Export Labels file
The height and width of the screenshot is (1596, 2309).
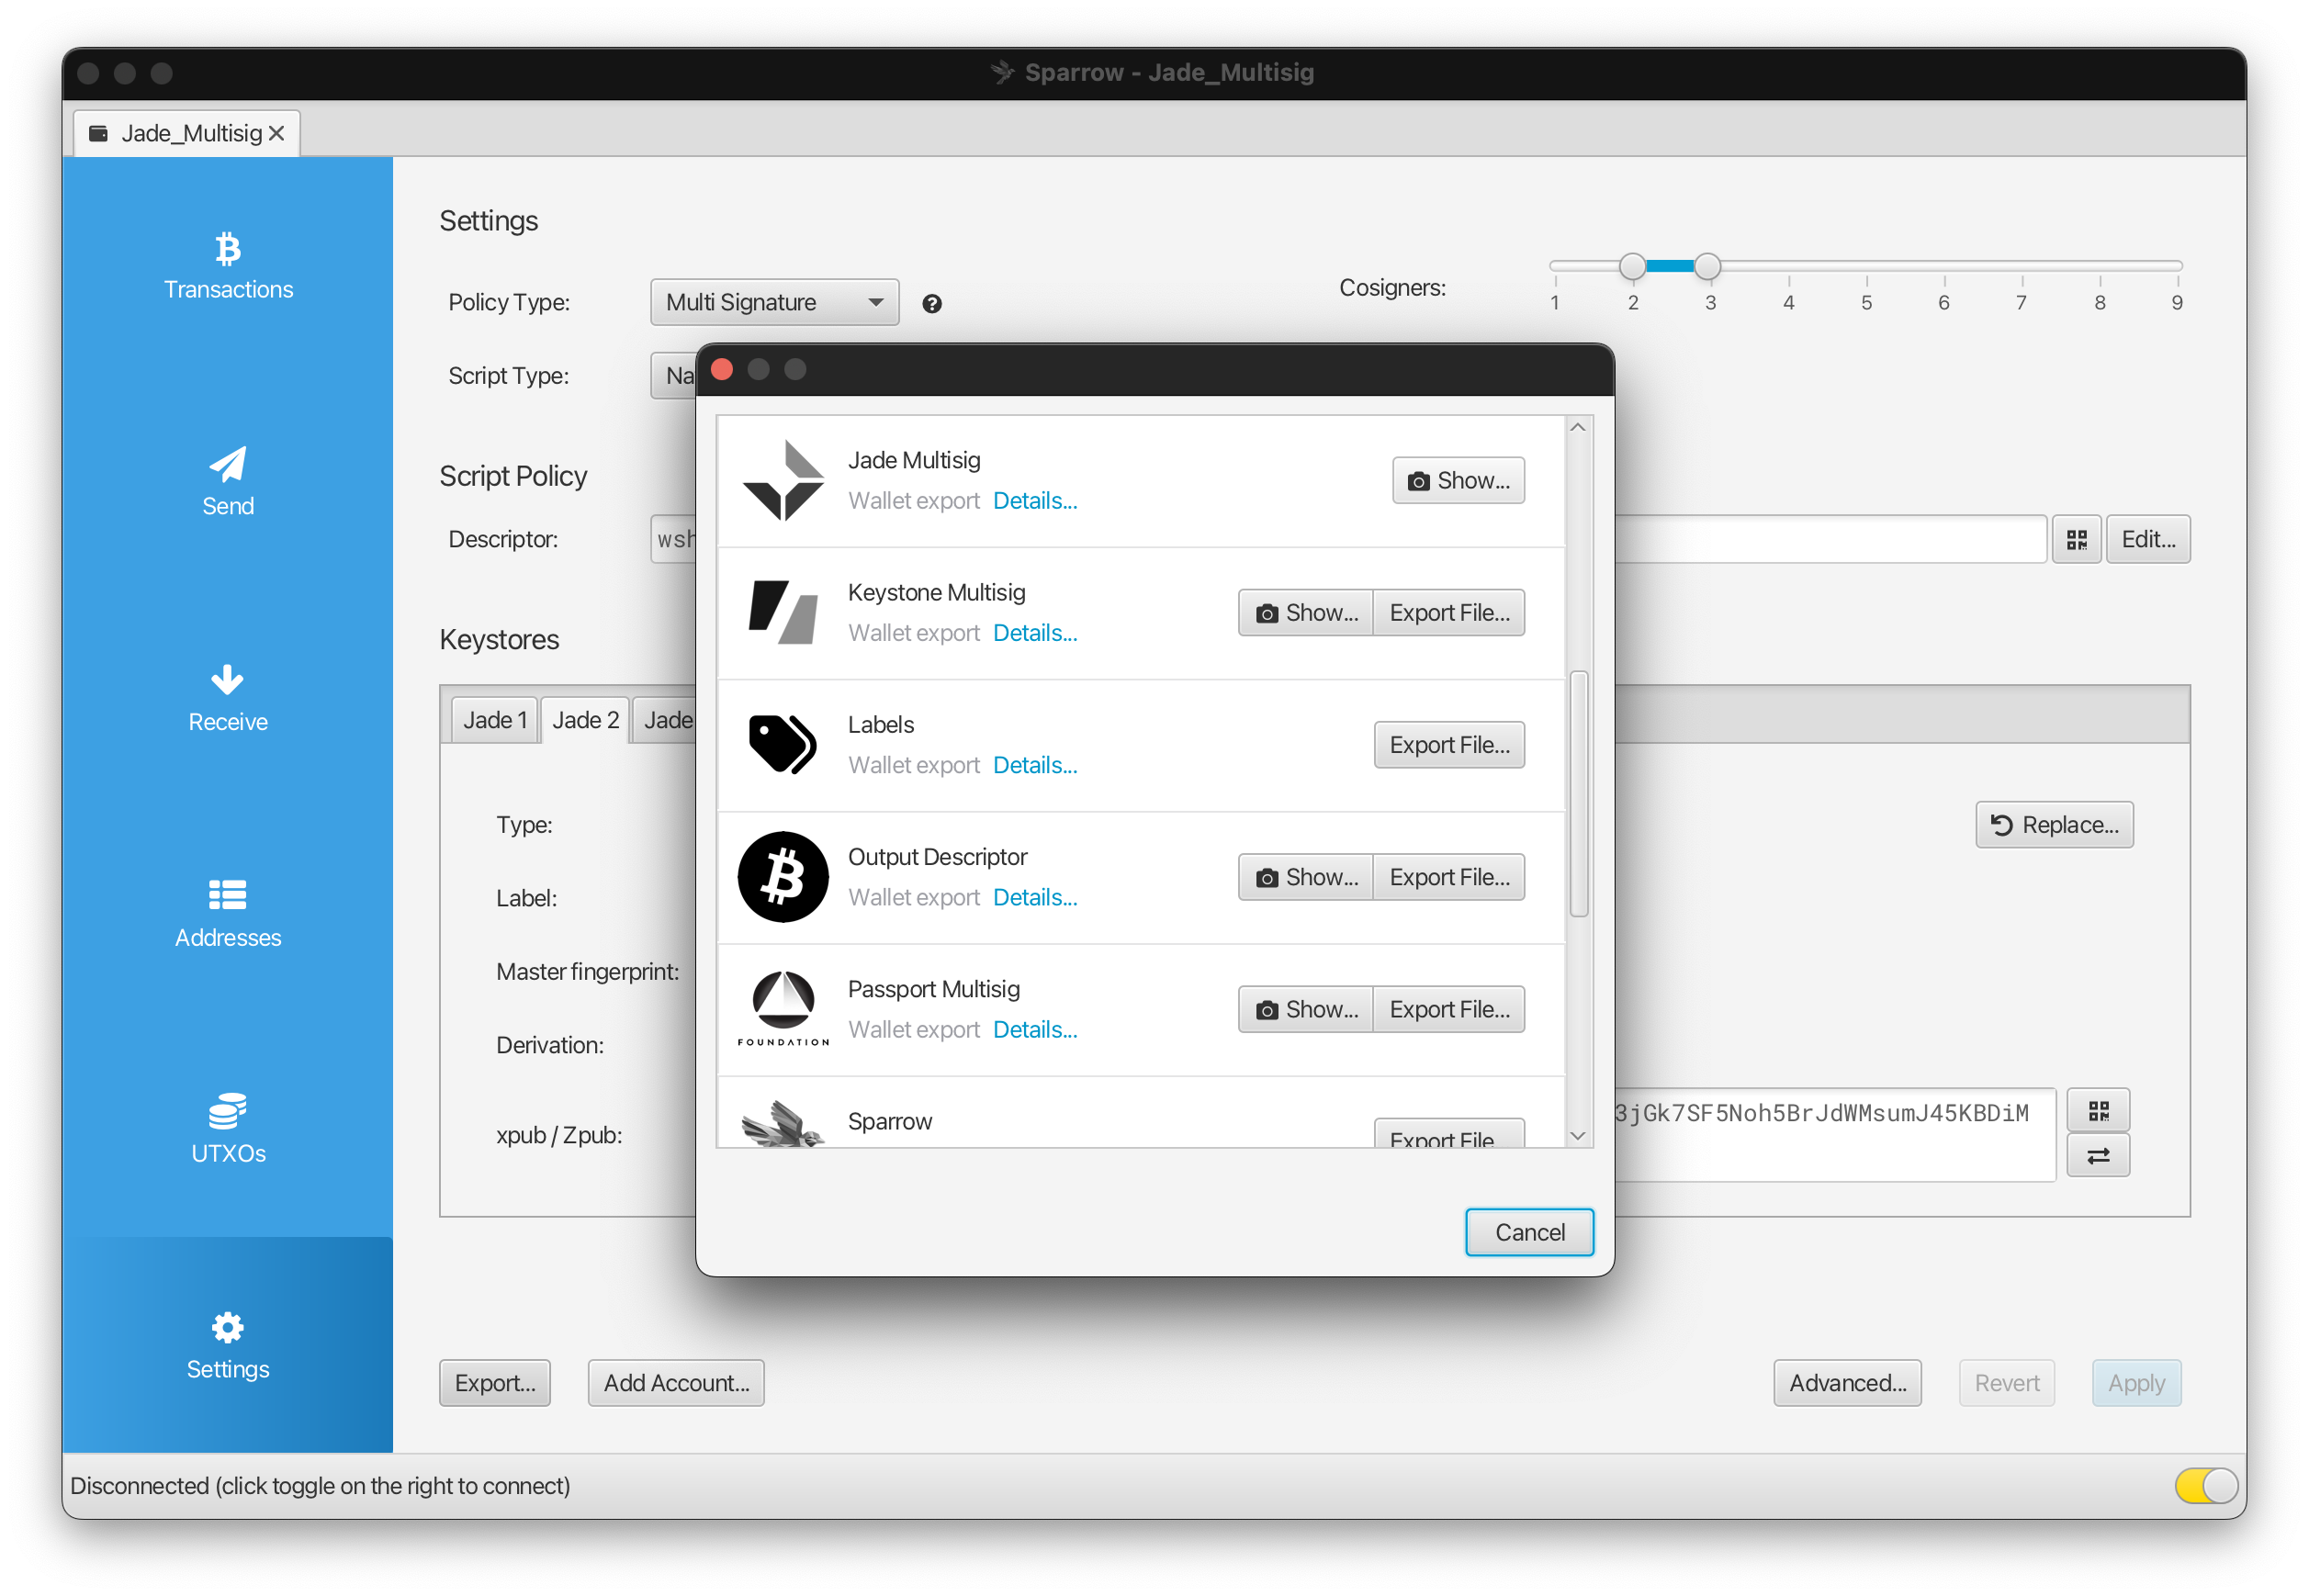(1449, 745)
